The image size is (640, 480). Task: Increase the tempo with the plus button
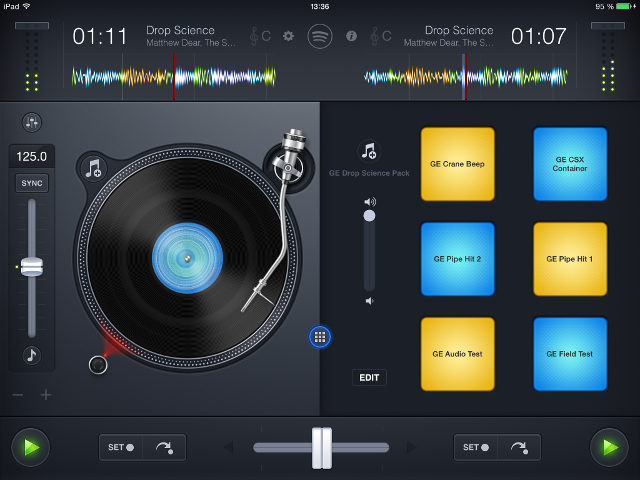[x=46, y=395]
